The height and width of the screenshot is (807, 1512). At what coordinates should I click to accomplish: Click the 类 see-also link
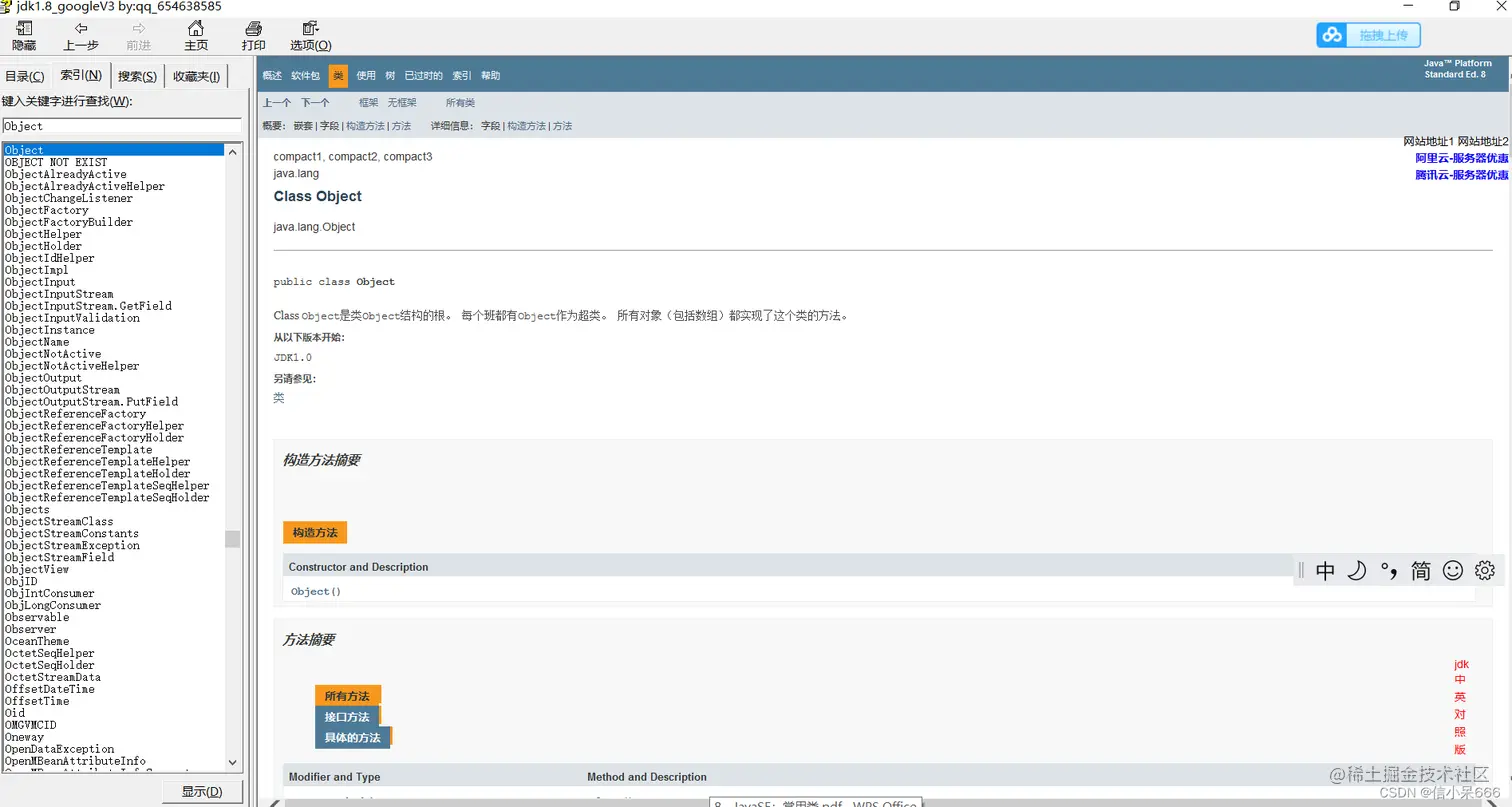pyautogui.click(x=279, y=397)
